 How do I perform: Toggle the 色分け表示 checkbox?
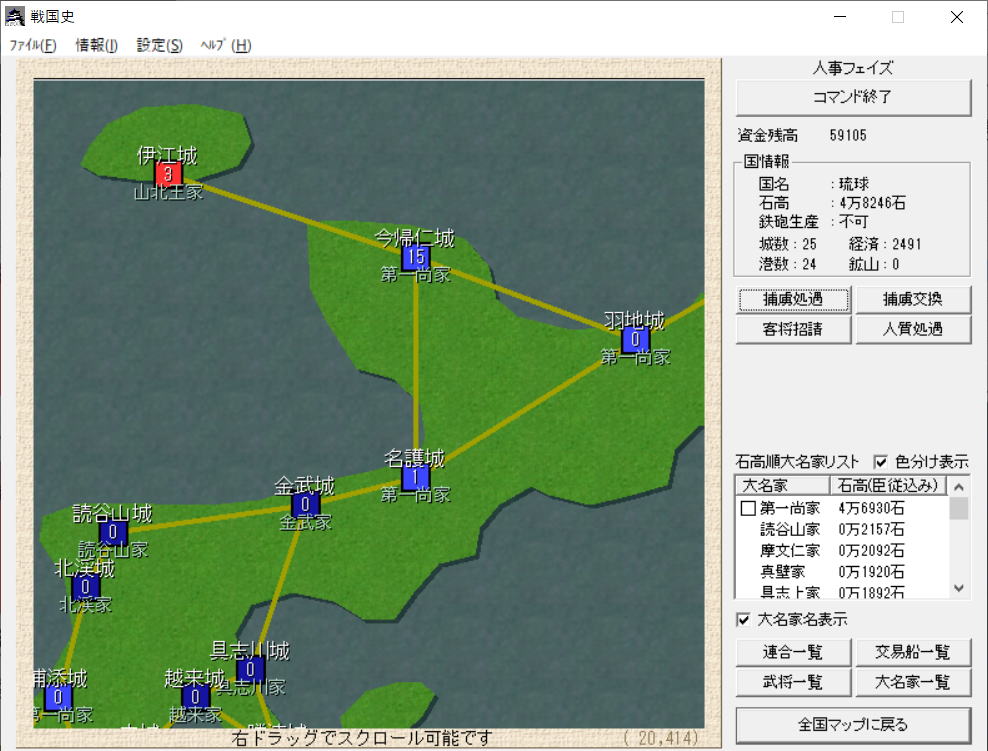click(881, 462)
